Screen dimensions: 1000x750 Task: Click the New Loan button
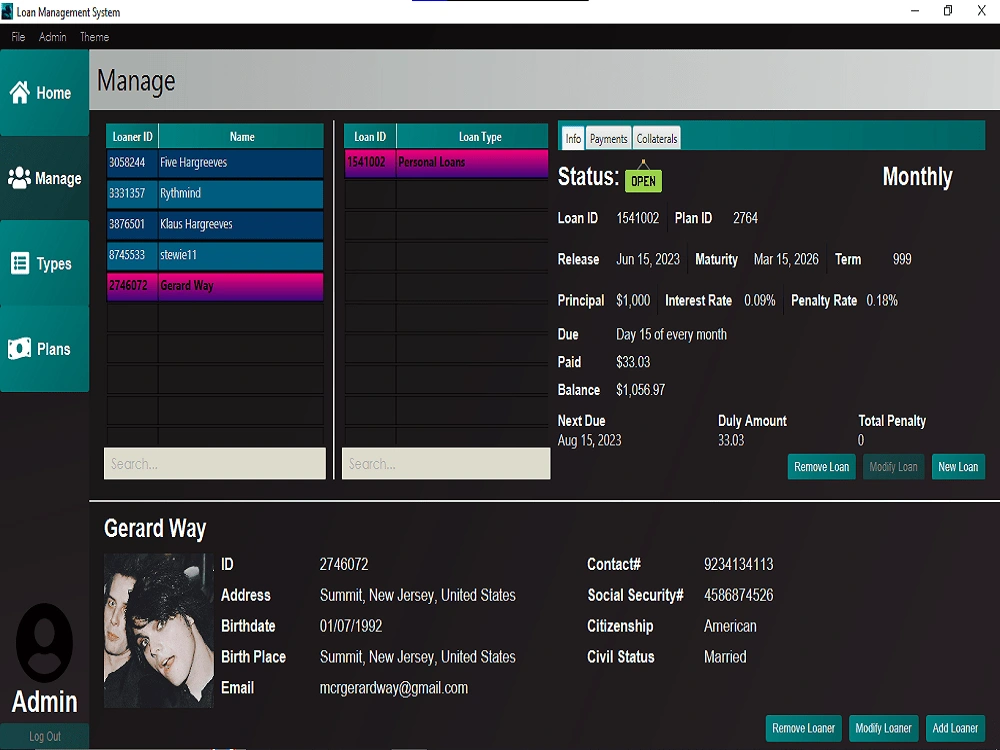pyautogui.click(x=958, y=467)
